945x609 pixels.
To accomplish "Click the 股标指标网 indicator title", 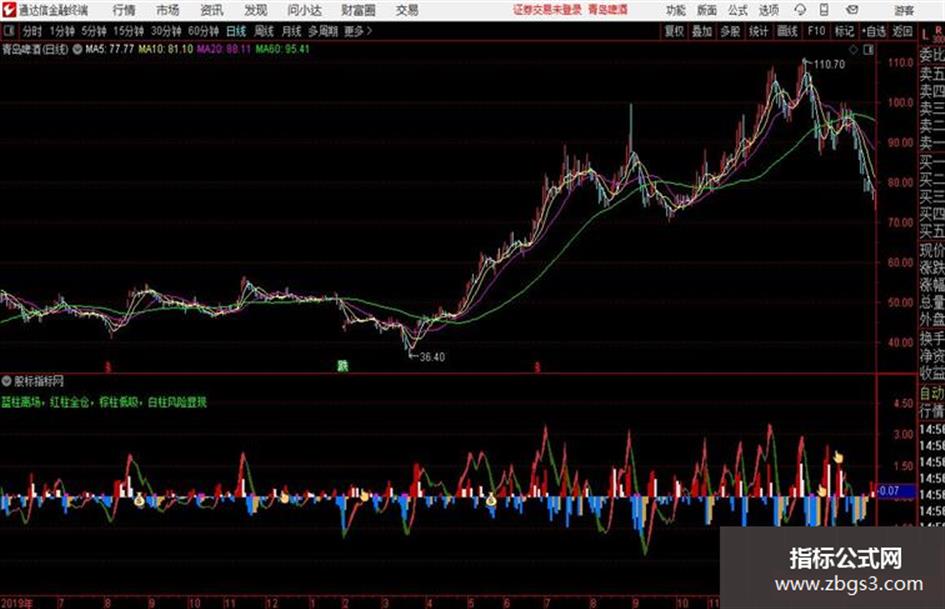I will click(39, 381).
